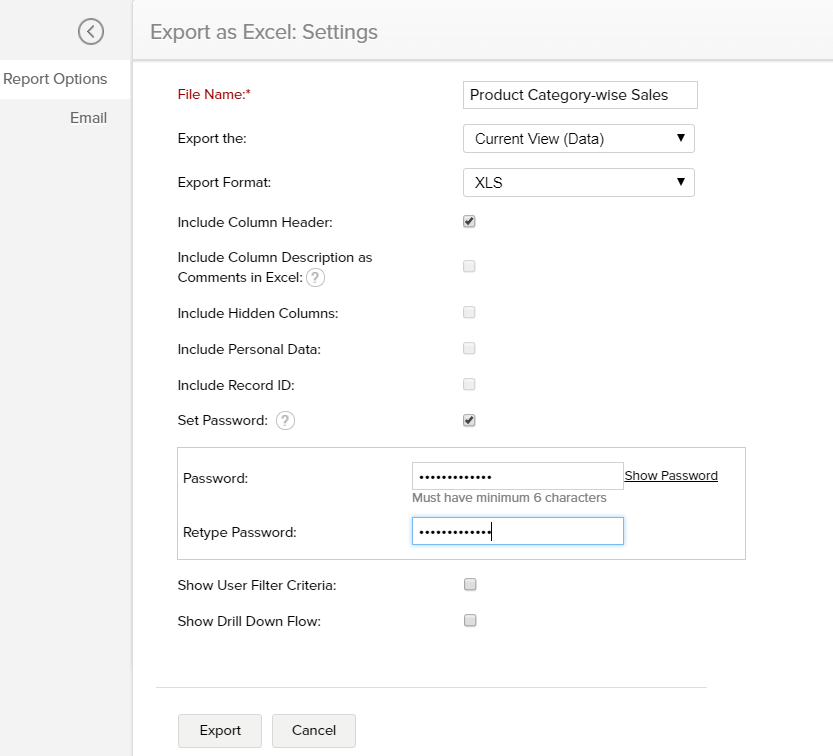Click inside the File Name field
833x756 pixels.
[x=579, y=95]
